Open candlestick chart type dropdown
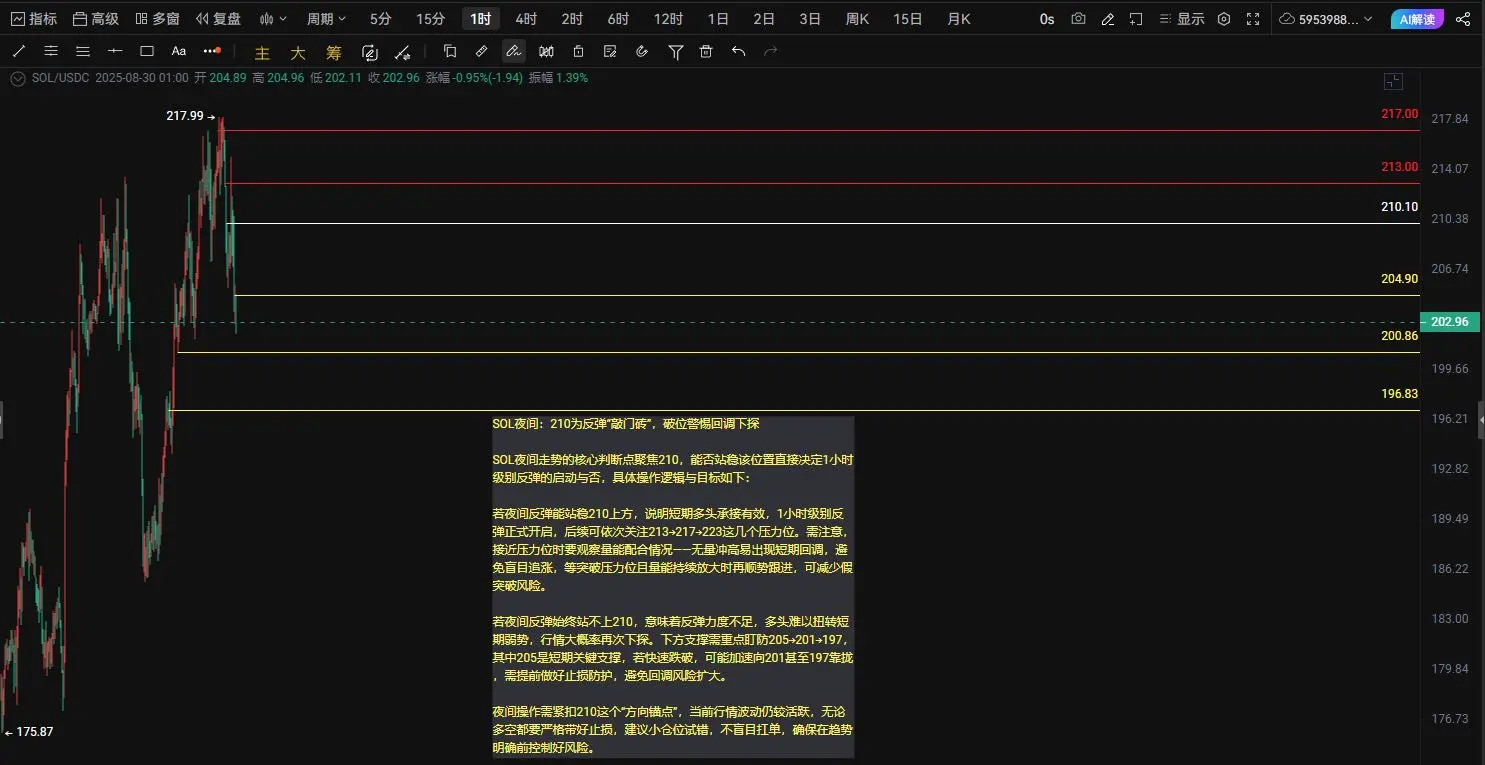1485x765 pixels. [x=273, y=19]
